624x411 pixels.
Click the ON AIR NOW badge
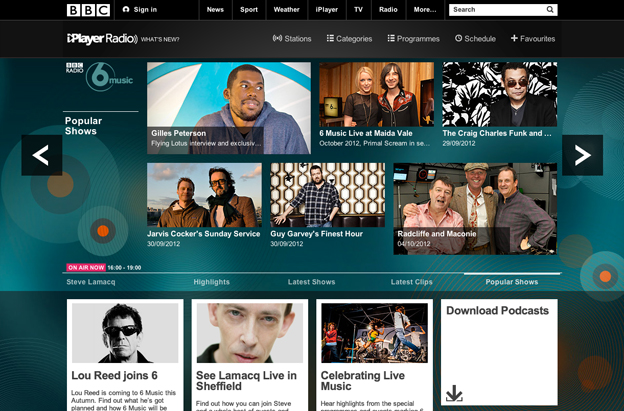click(x=86, y=267)
